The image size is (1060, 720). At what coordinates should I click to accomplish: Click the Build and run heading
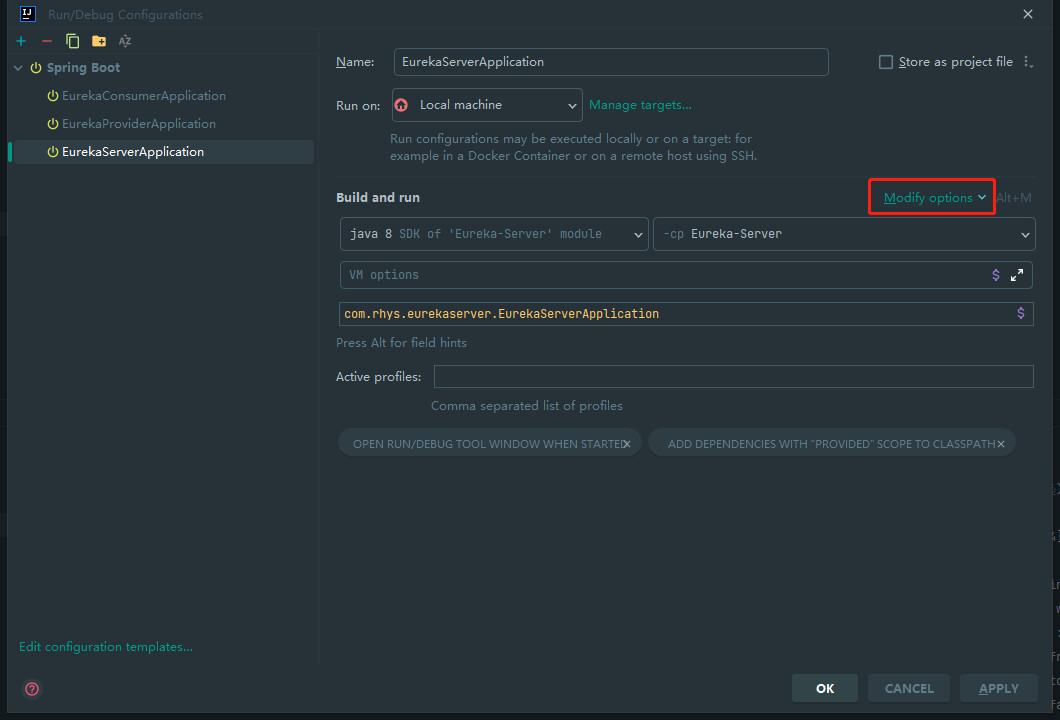(378, 197)
